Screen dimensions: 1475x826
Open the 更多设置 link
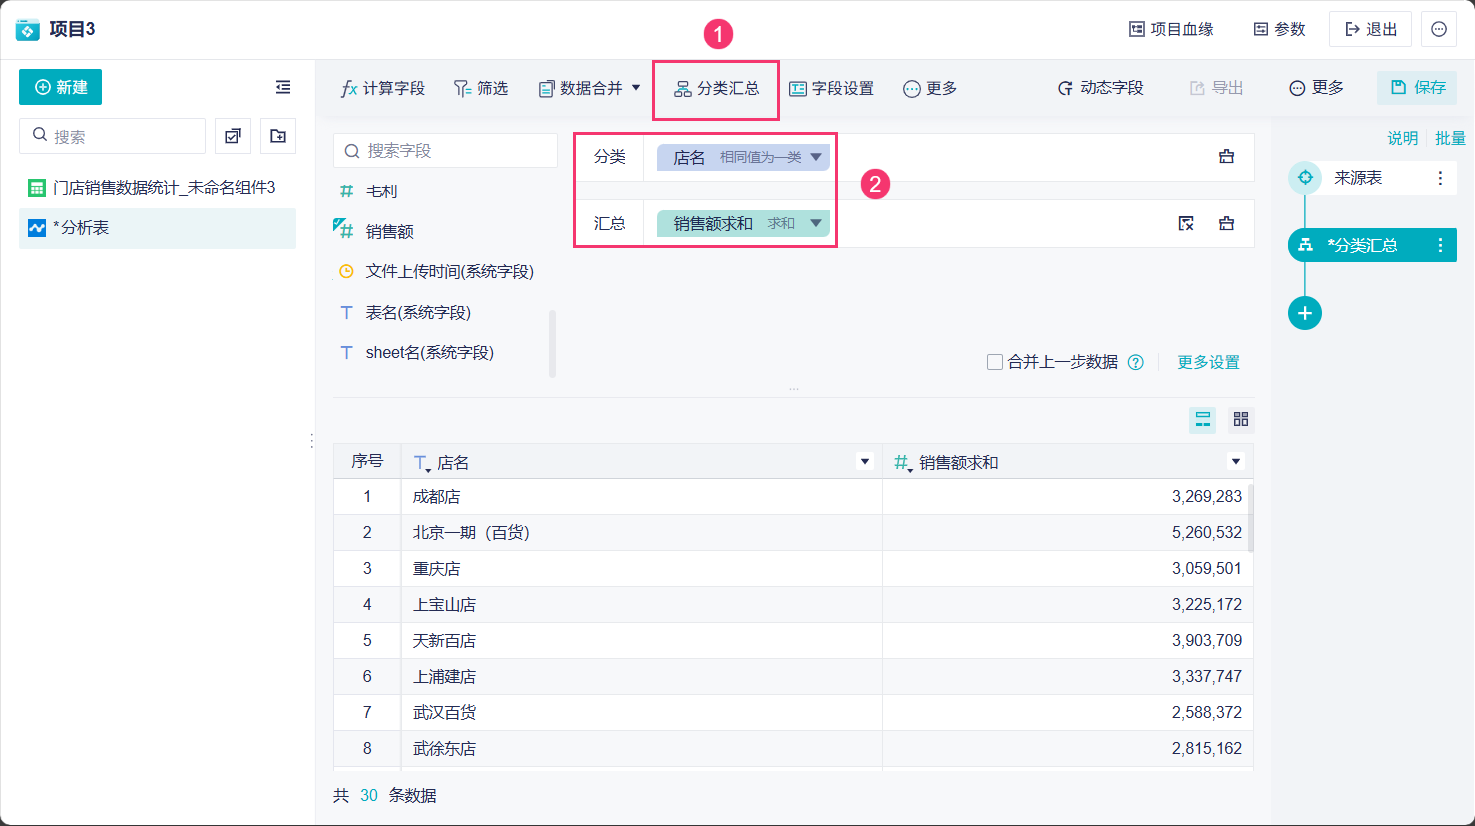1208,362
